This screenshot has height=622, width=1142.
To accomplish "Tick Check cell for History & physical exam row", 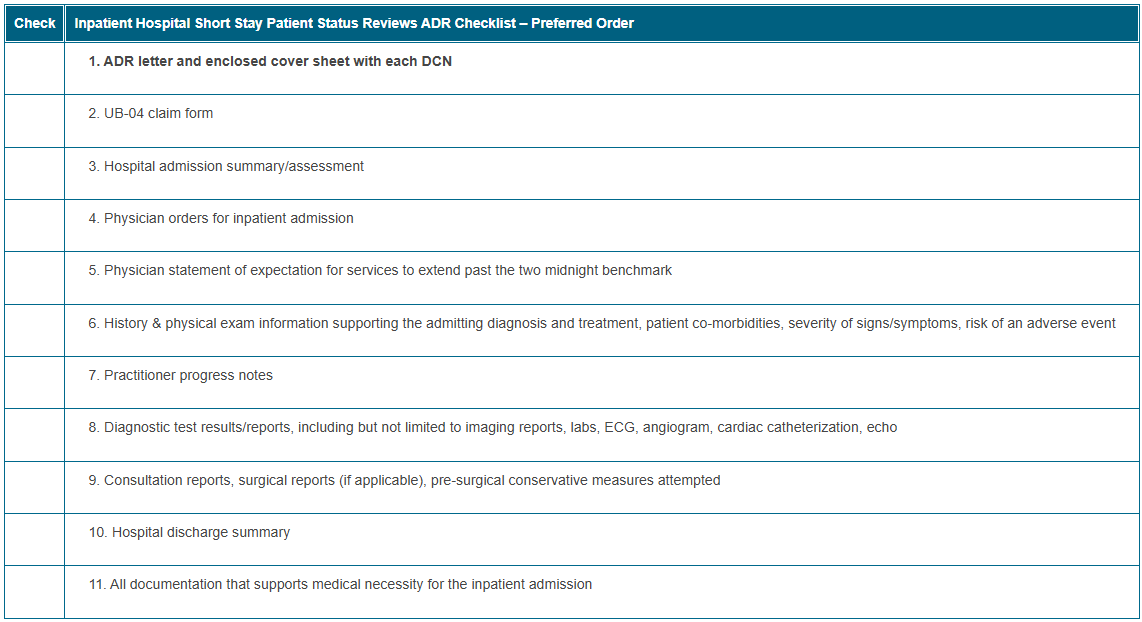I will (x=34, y=330).
